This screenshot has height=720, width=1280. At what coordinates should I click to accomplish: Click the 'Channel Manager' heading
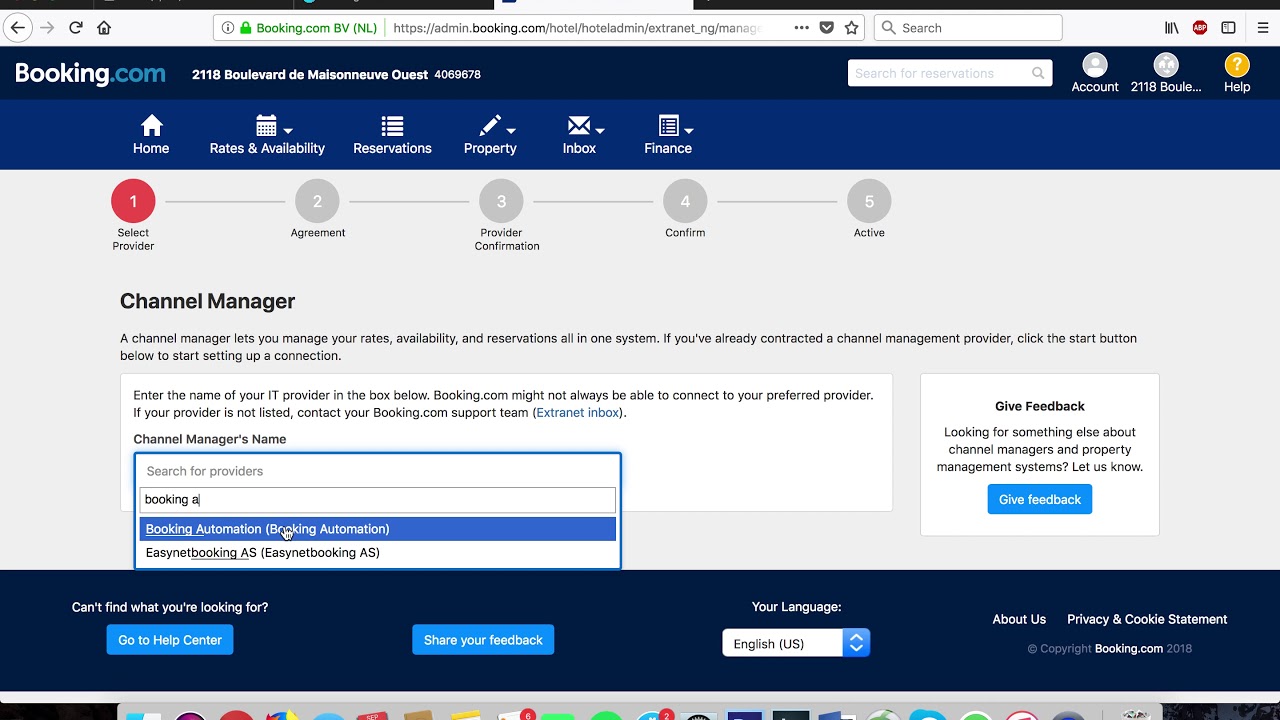(x=207, y=301)
